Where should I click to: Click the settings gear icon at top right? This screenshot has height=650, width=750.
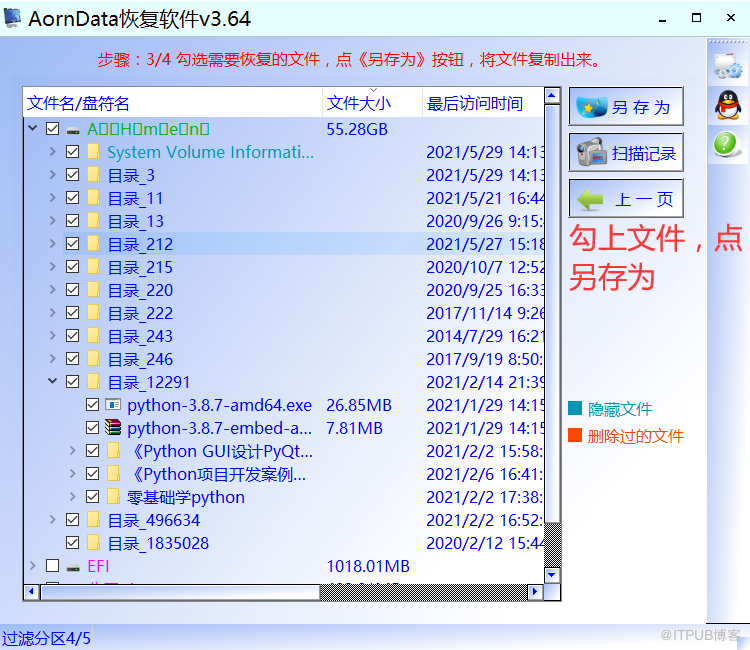pyautogui.click(x=728, y=66)
